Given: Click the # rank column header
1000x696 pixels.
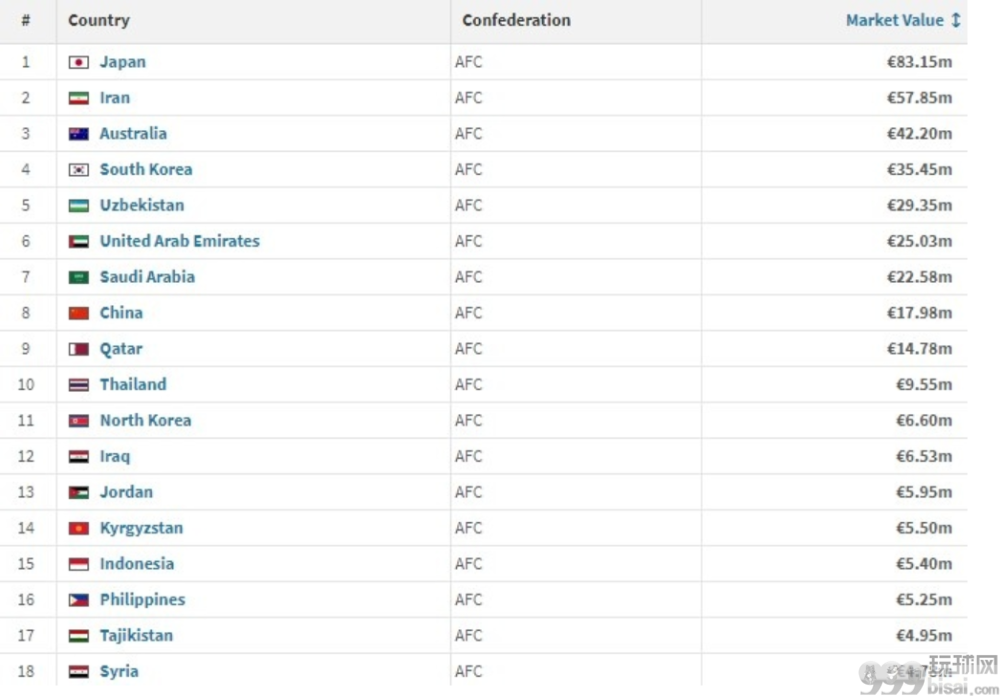Looking at the screenshot, I should tap(25, 20).
